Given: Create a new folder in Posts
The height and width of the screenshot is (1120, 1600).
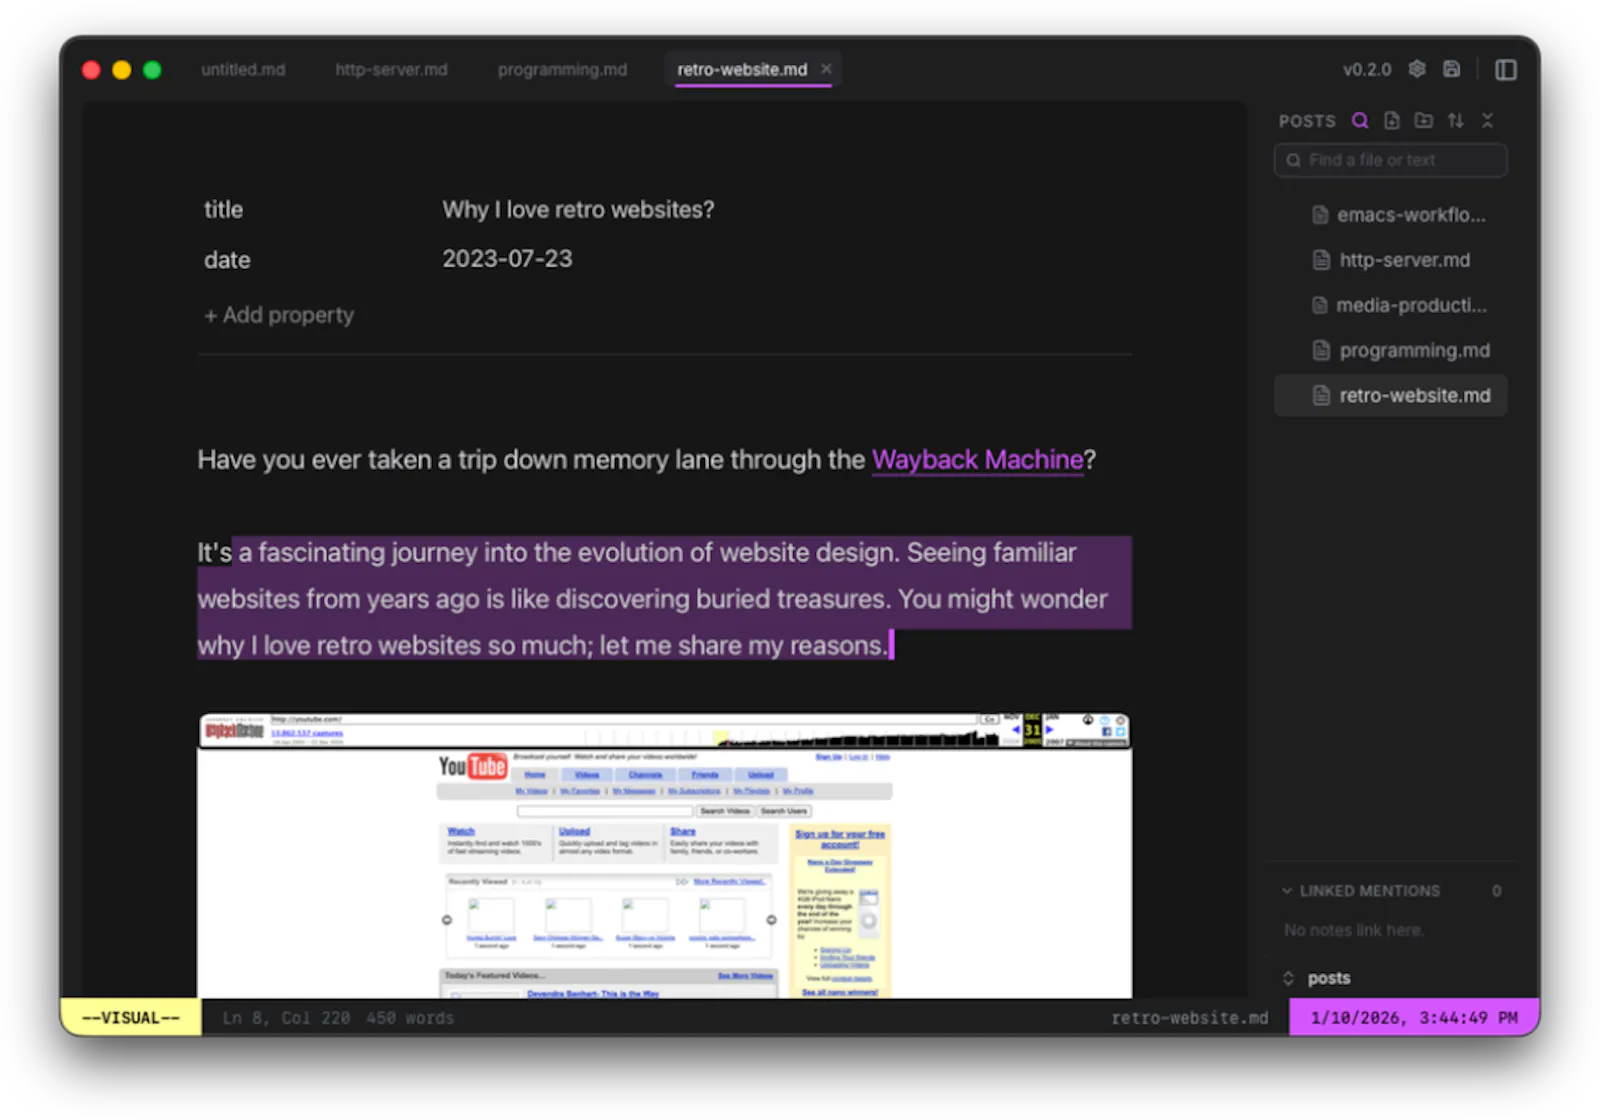Looking at the screenshot, I should coord(1424,121).
